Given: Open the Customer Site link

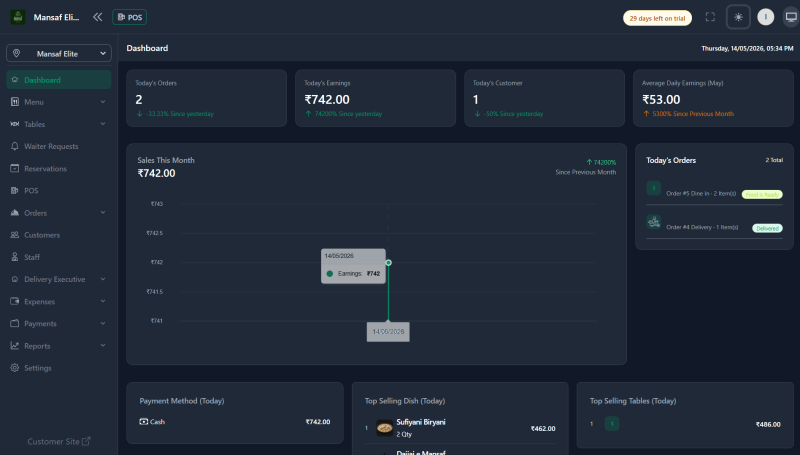Looking at the screenshot, I should click(59, 441).
